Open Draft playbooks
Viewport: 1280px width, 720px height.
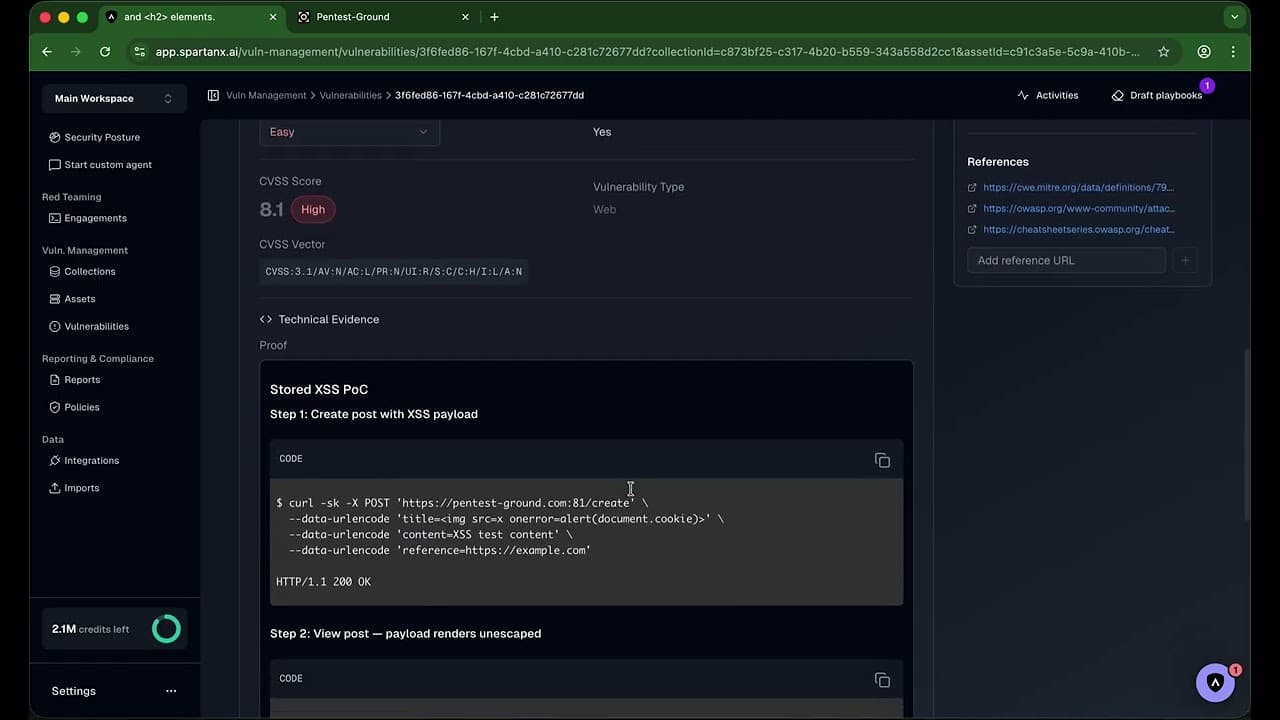[x=1157, y=95]
